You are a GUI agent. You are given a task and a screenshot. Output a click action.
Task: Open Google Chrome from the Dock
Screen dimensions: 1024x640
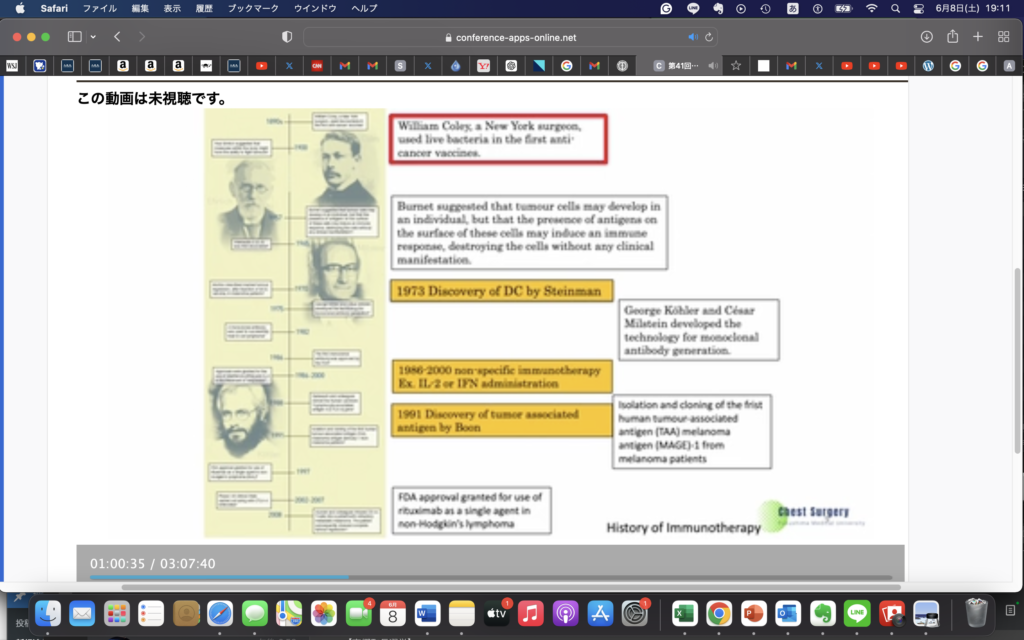(x=718, y=613)
